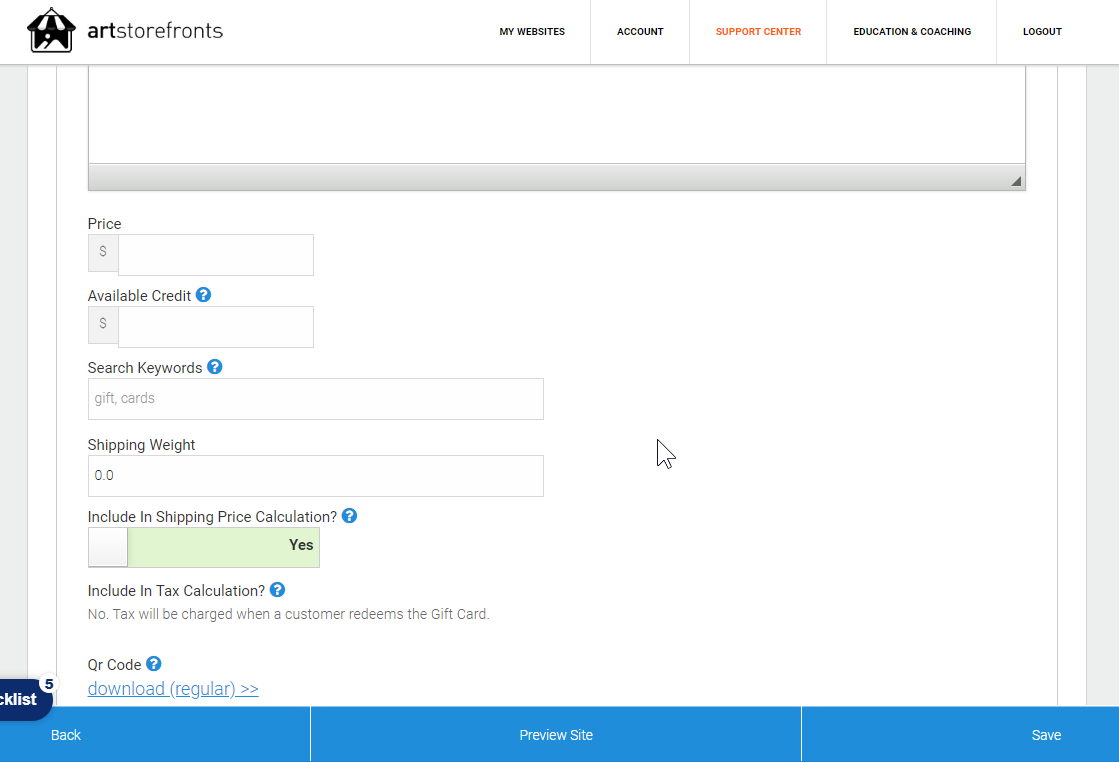1119x762 pixels.
Task: Open Education & Coaching menu
Action: 912,32
